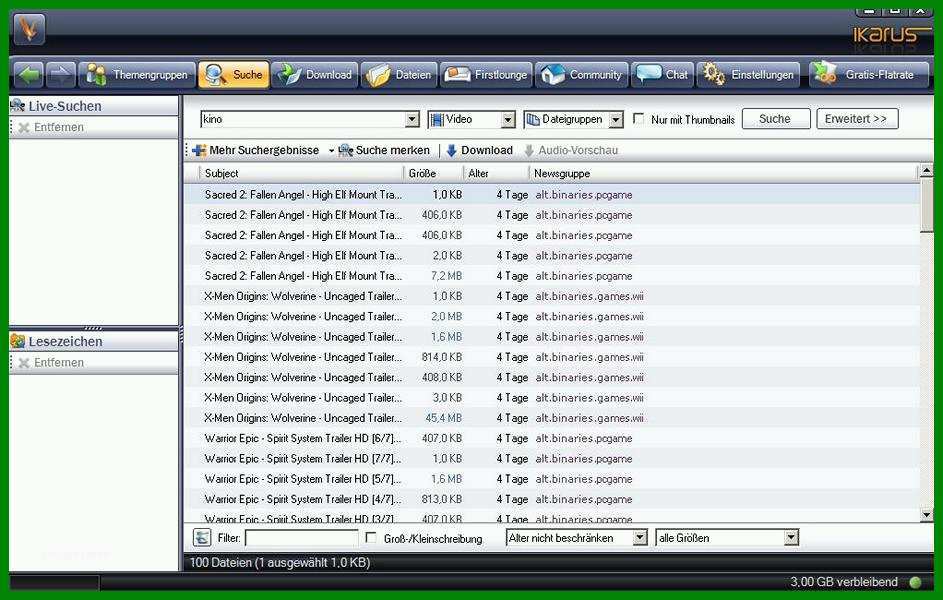
Task: Click the Live-Suchen panel header icon
Action: tap(17, 106)
